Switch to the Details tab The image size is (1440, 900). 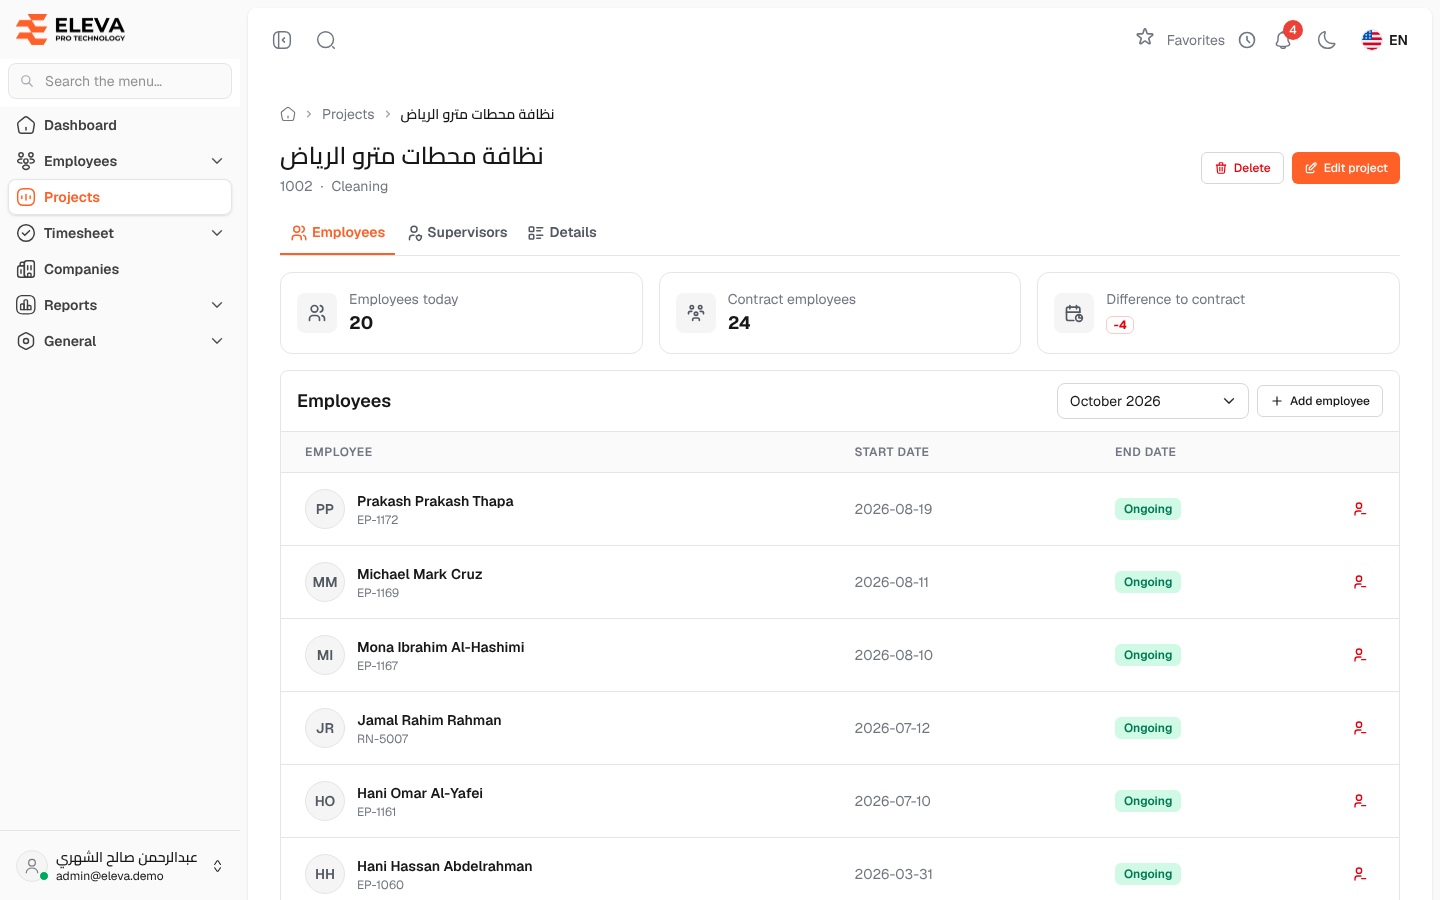[562, 232]
